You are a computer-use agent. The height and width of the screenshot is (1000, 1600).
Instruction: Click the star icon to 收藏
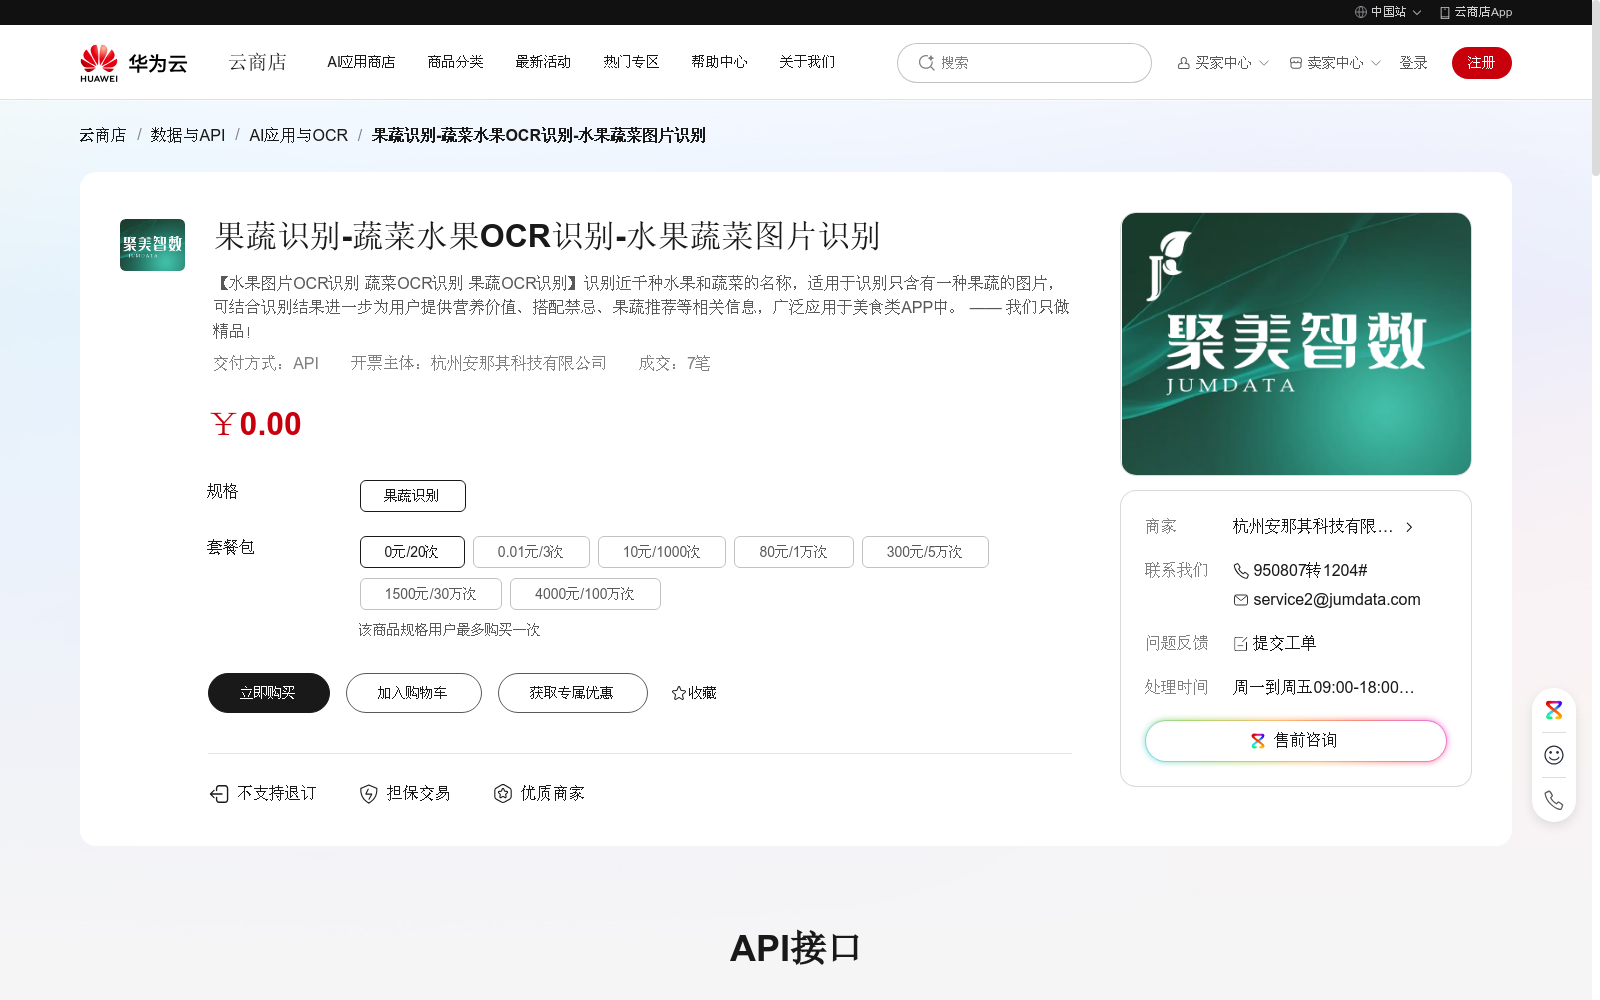679,693
